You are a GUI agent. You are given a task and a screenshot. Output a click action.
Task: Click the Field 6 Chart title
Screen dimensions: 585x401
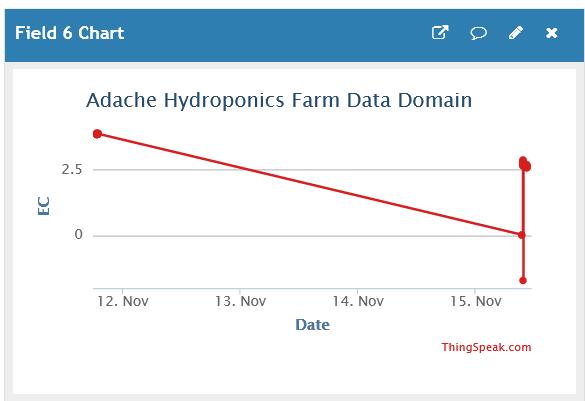point(69,33)
